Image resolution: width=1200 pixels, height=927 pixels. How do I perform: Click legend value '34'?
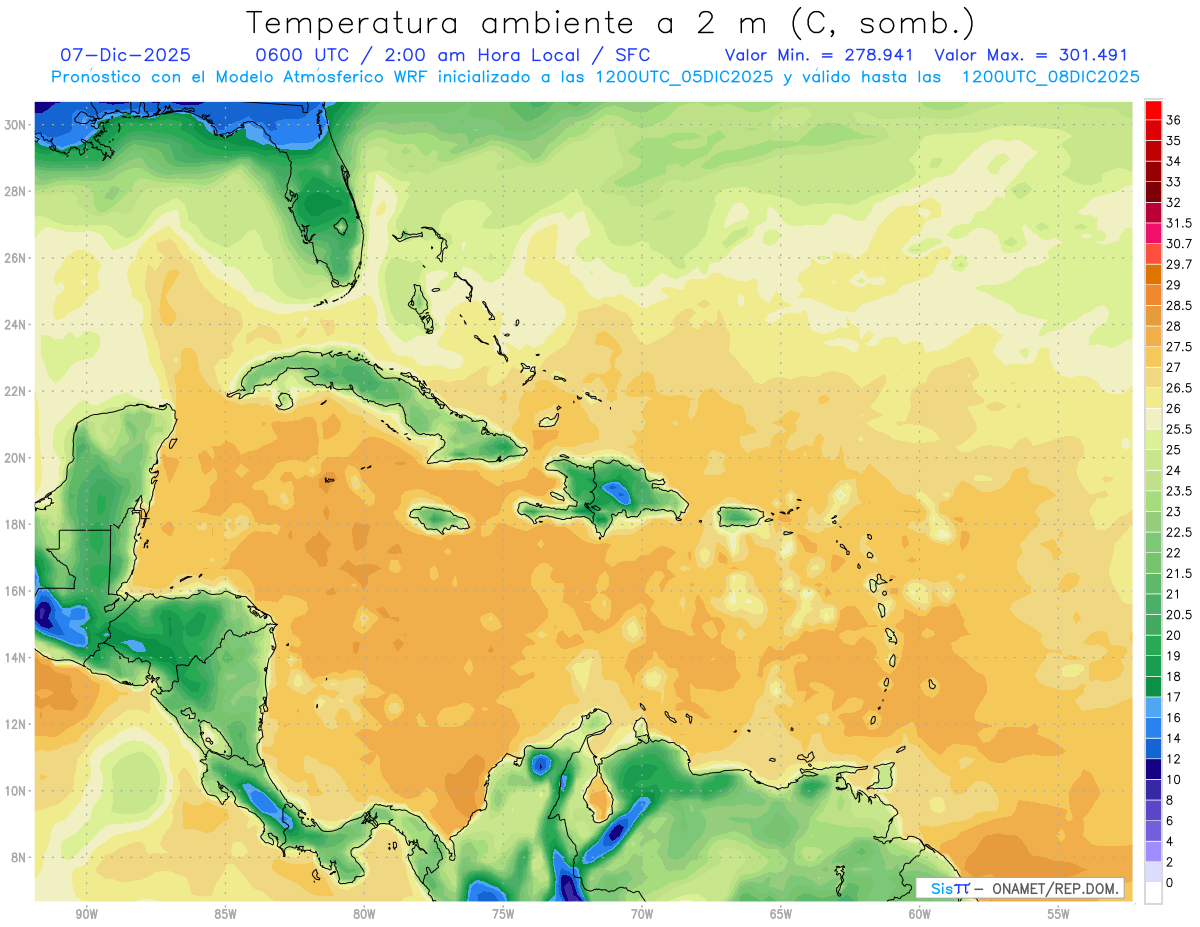click(1174, 161)
